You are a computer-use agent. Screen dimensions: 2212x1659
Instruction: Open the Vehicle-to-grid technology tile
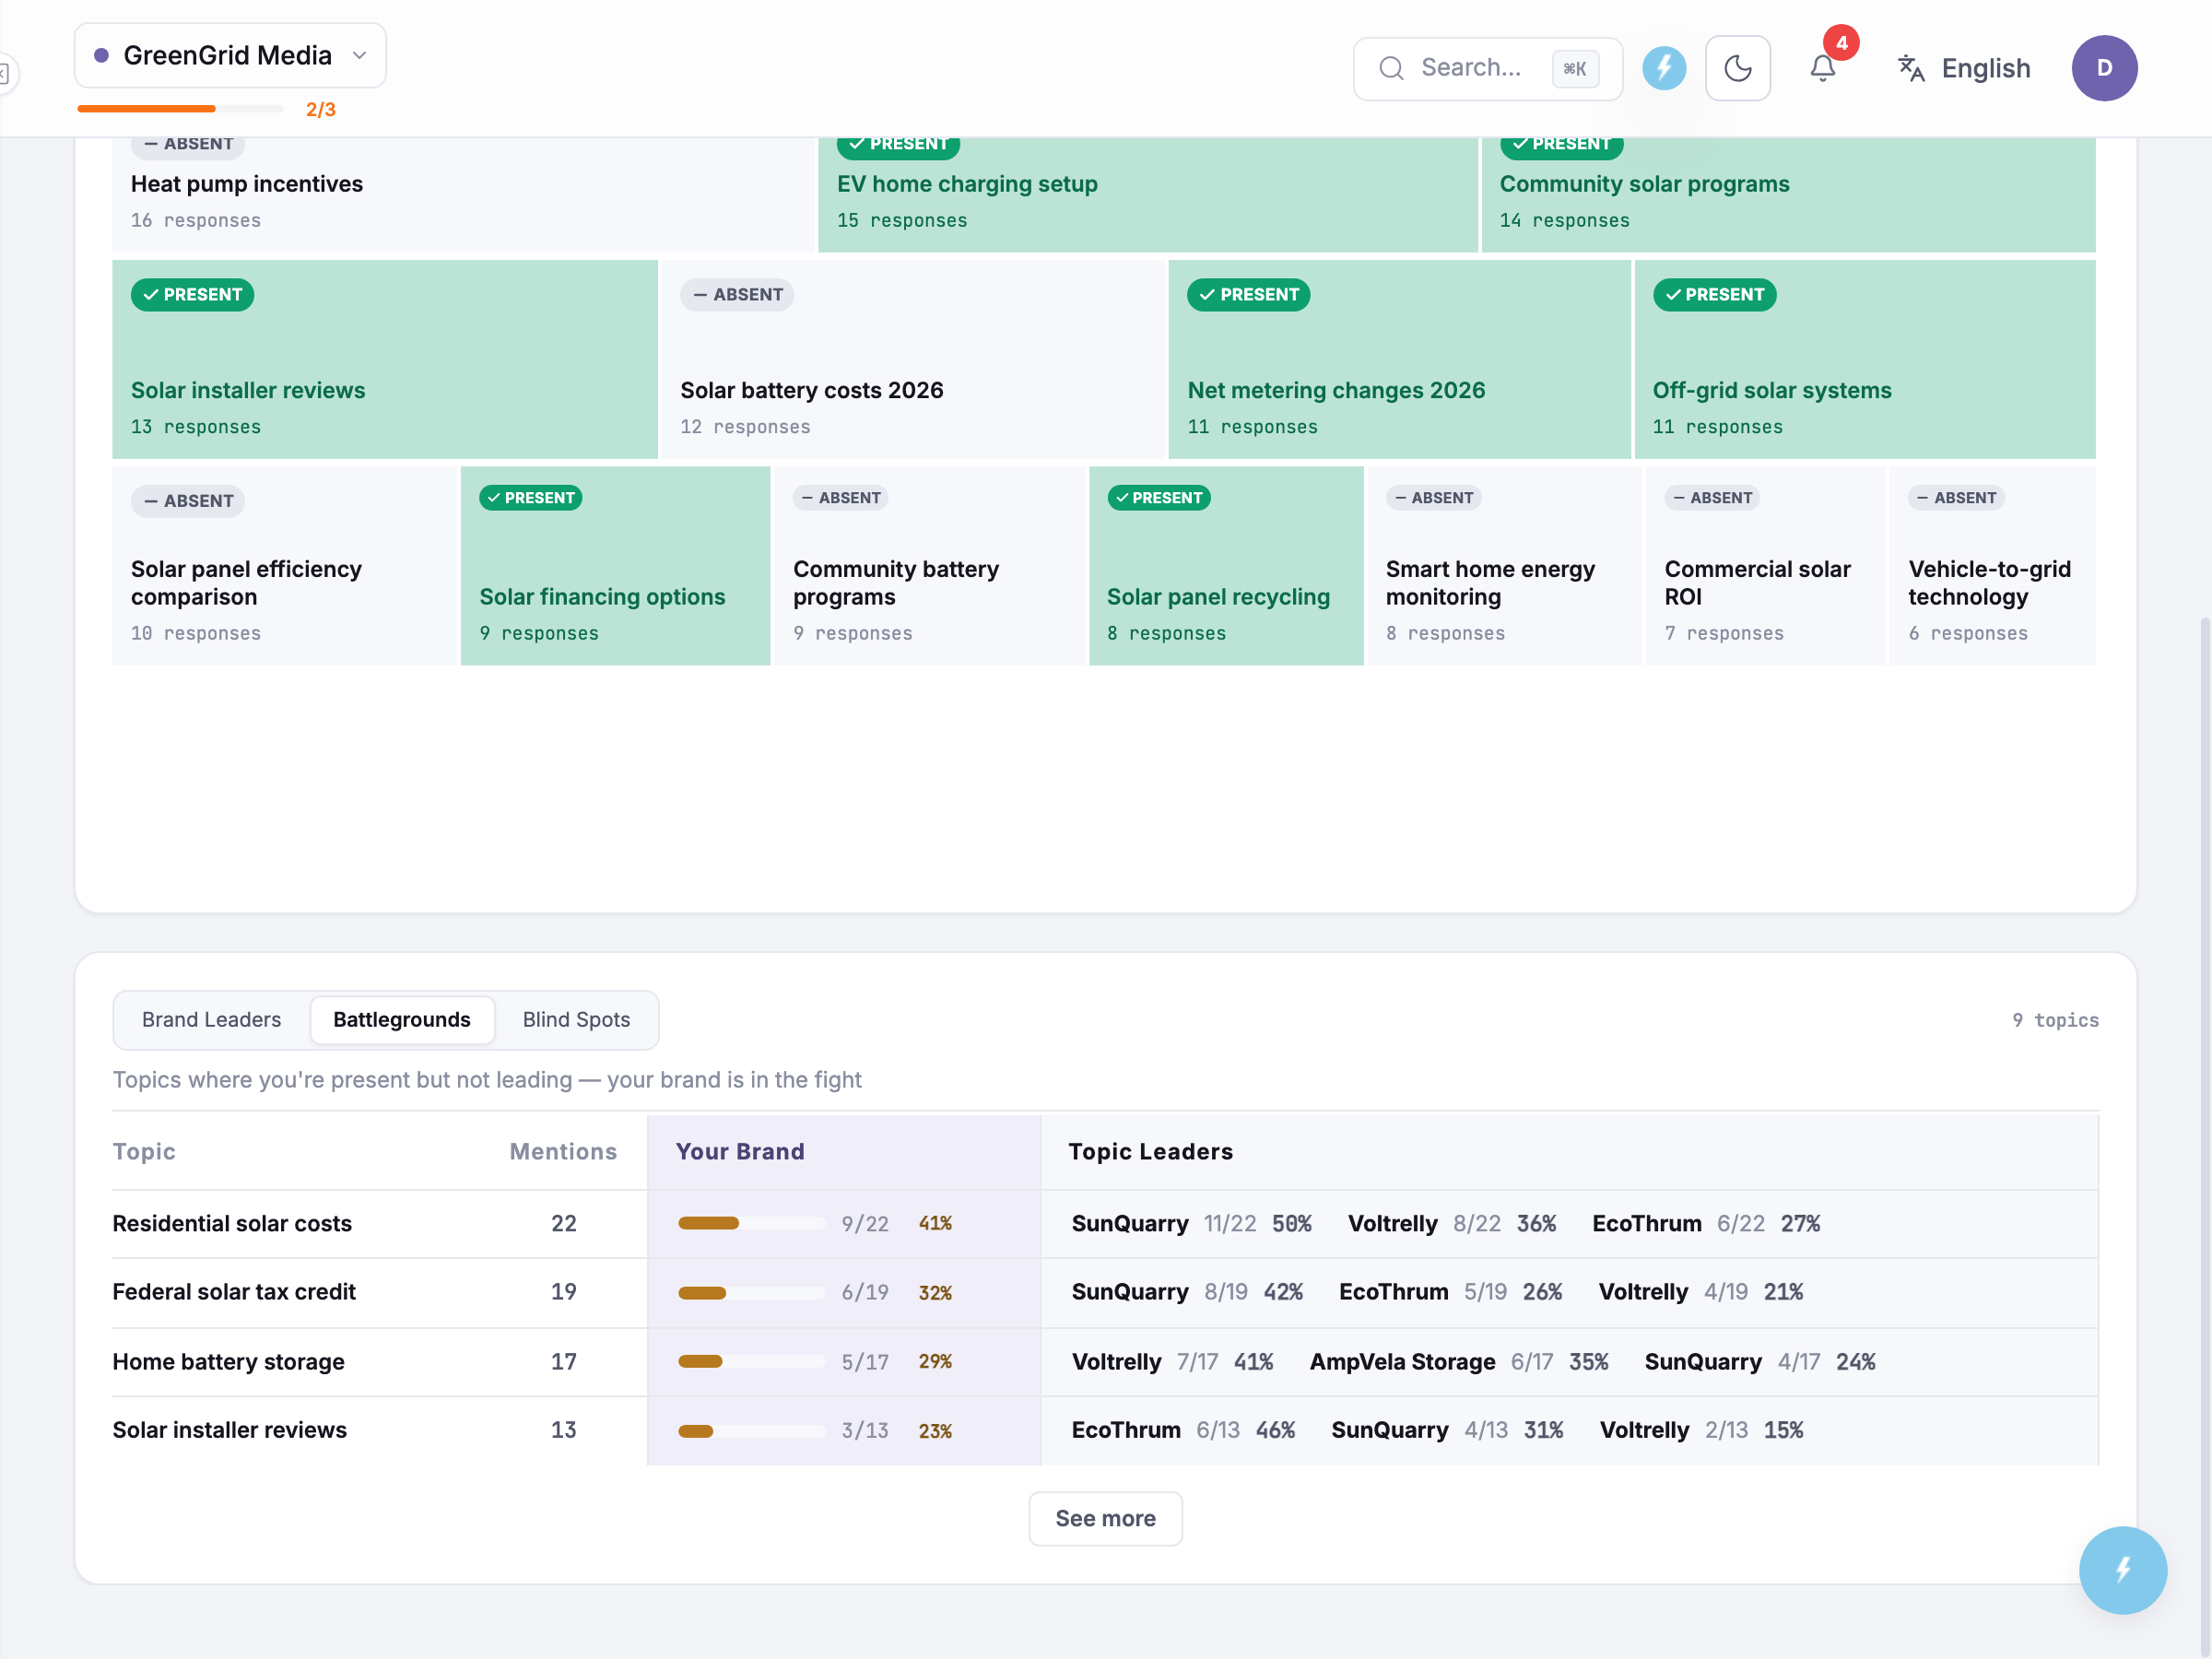tap(1992, 565)
